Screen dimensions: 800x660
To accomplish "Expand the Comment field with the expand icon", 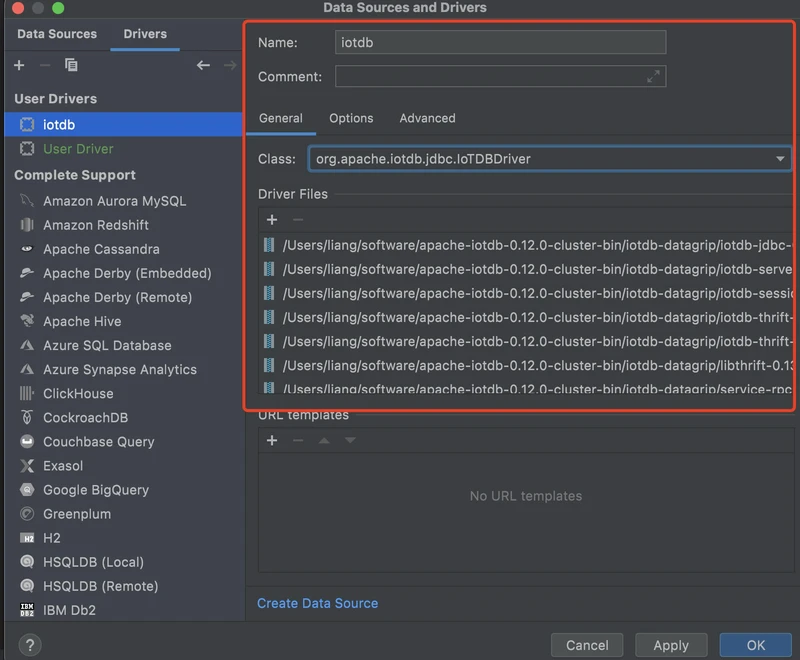I will 653,77.
